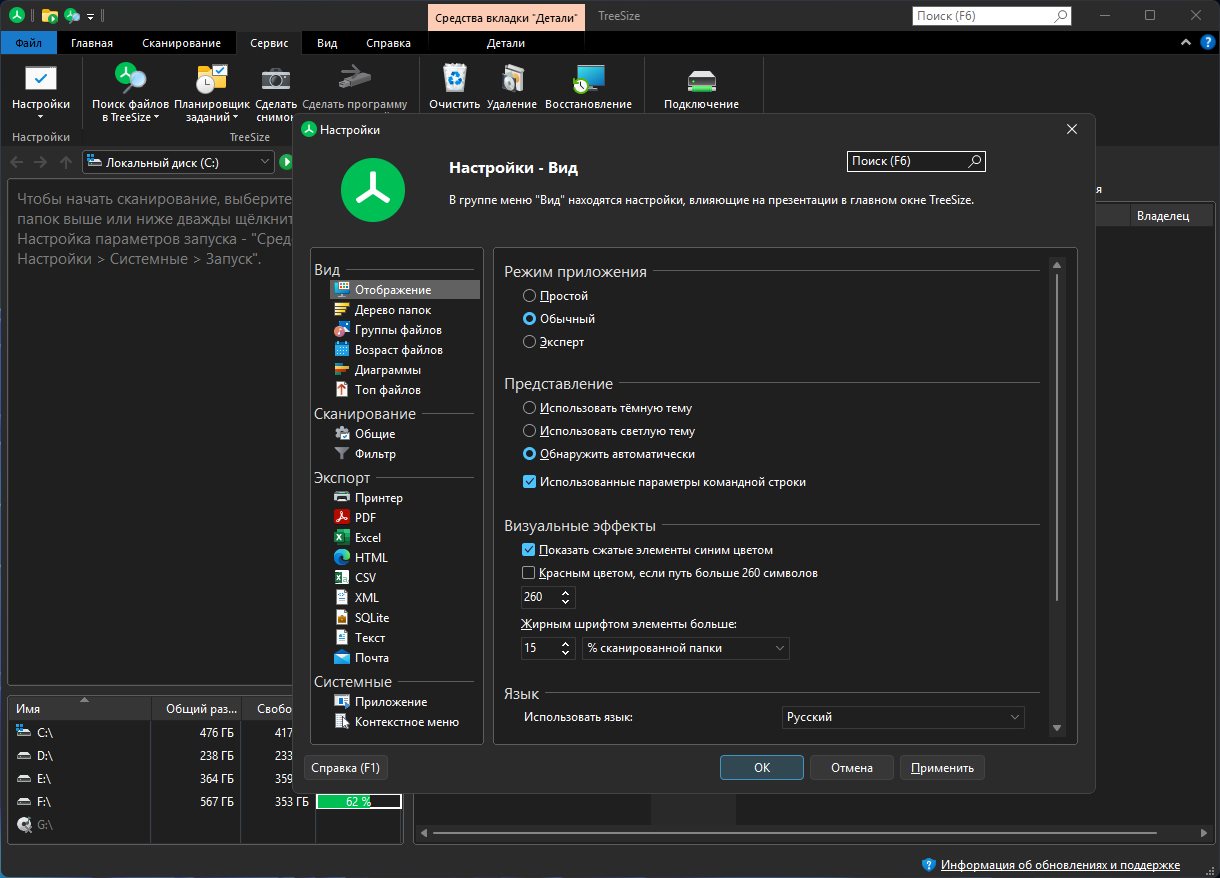The width and height of the screenshot is (1220, 878).
Task: Uncheck Показать сжатые элементы синим цветом
Action: coord(529,550)
